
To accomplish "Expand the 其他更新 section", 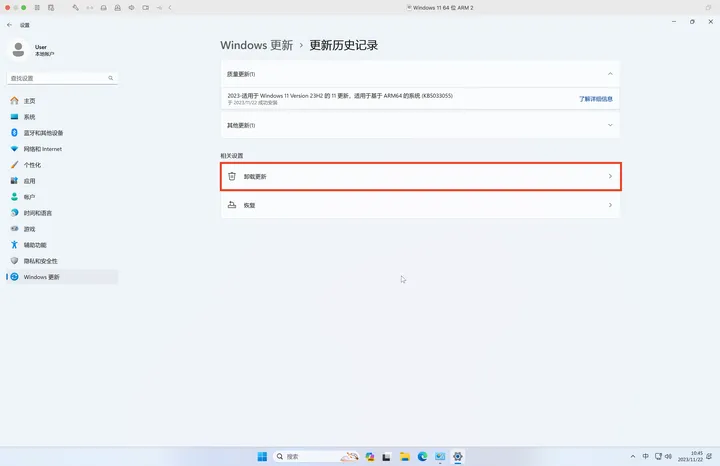I will coord(610,125).
